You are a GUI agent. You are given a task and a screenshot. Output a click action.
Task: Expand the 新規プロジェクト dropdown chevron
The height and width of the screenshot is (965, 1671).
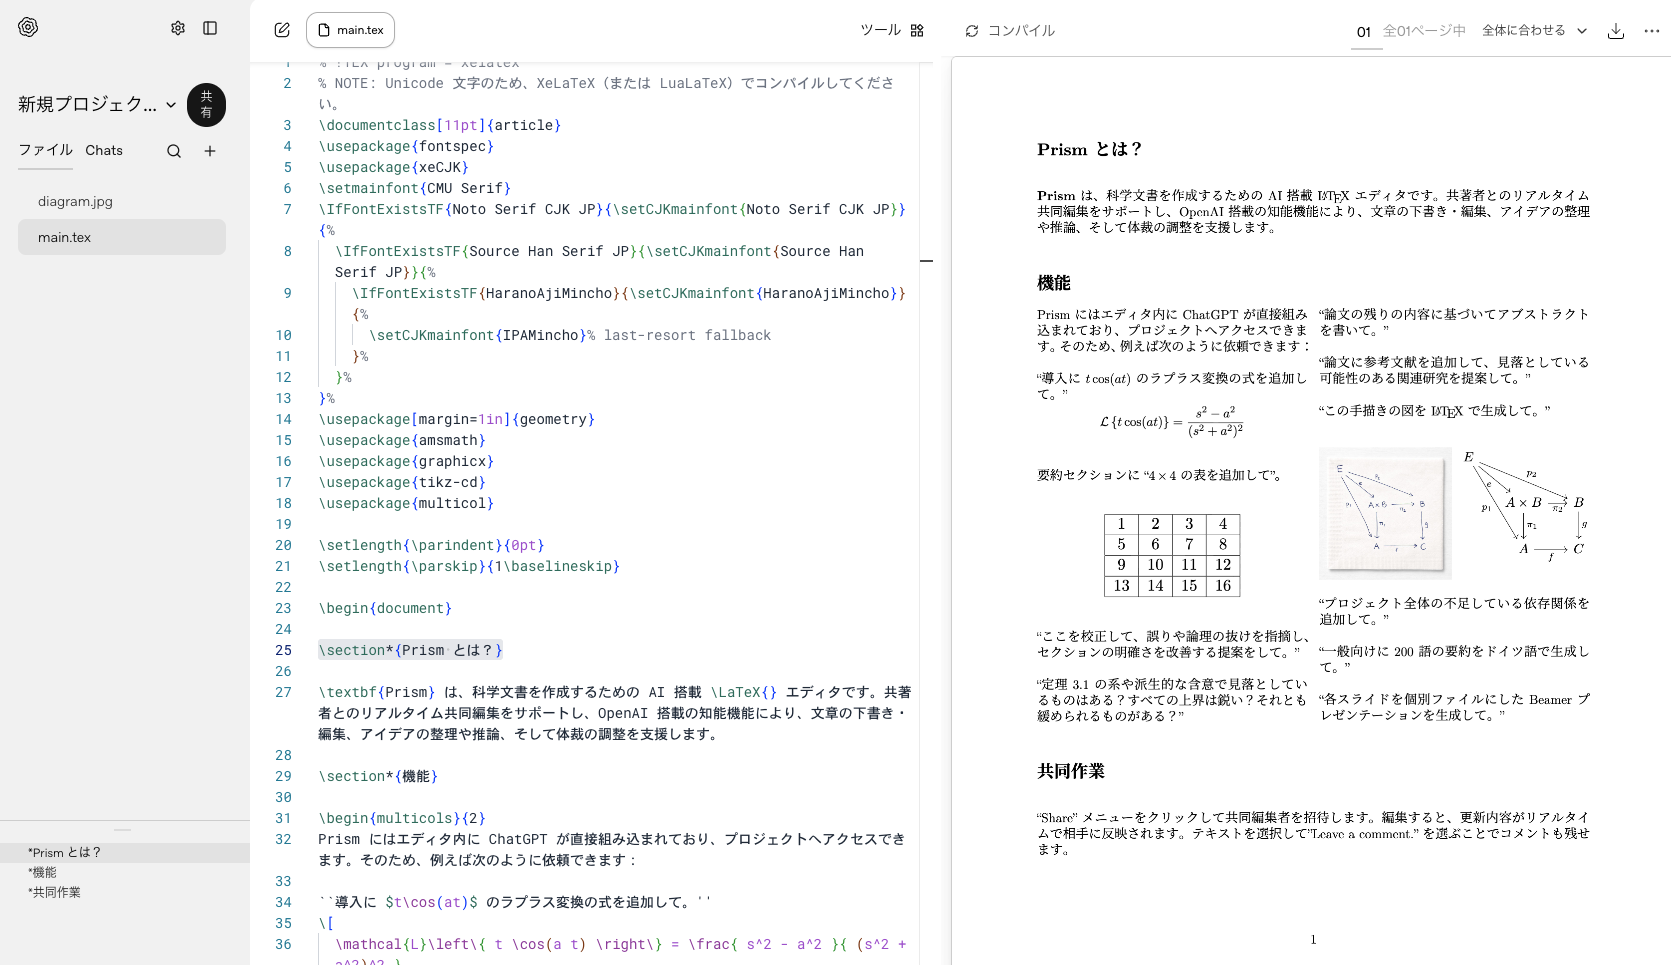coord(171,105)
